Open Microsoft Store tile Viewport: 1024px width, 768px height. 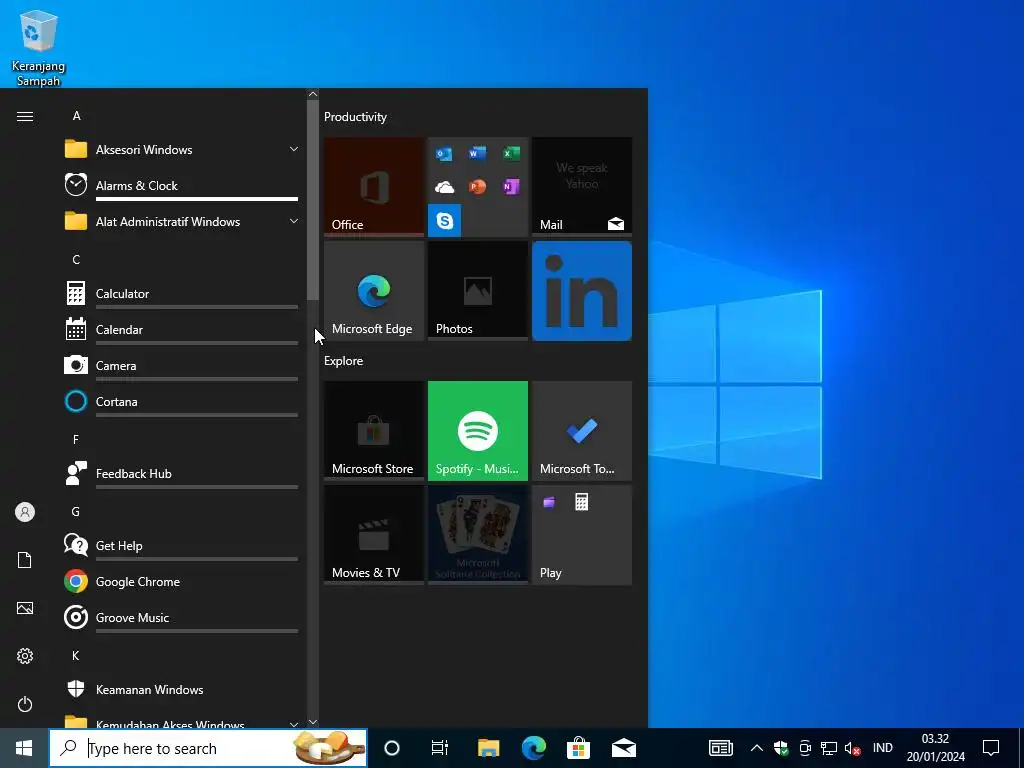(374, 431)
